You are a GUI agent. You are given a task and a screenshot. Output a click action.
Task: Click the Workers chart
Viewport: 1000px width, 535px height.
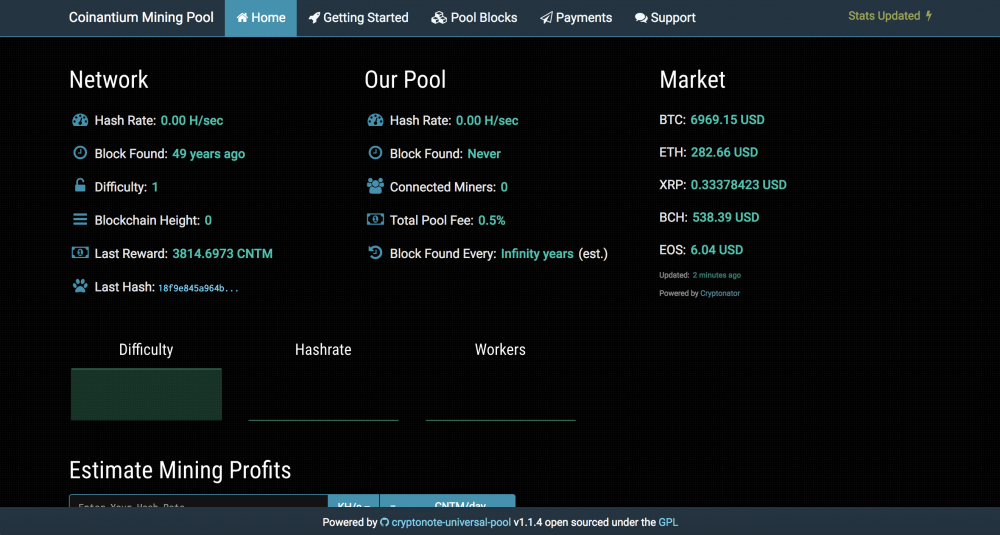(501, 394)
